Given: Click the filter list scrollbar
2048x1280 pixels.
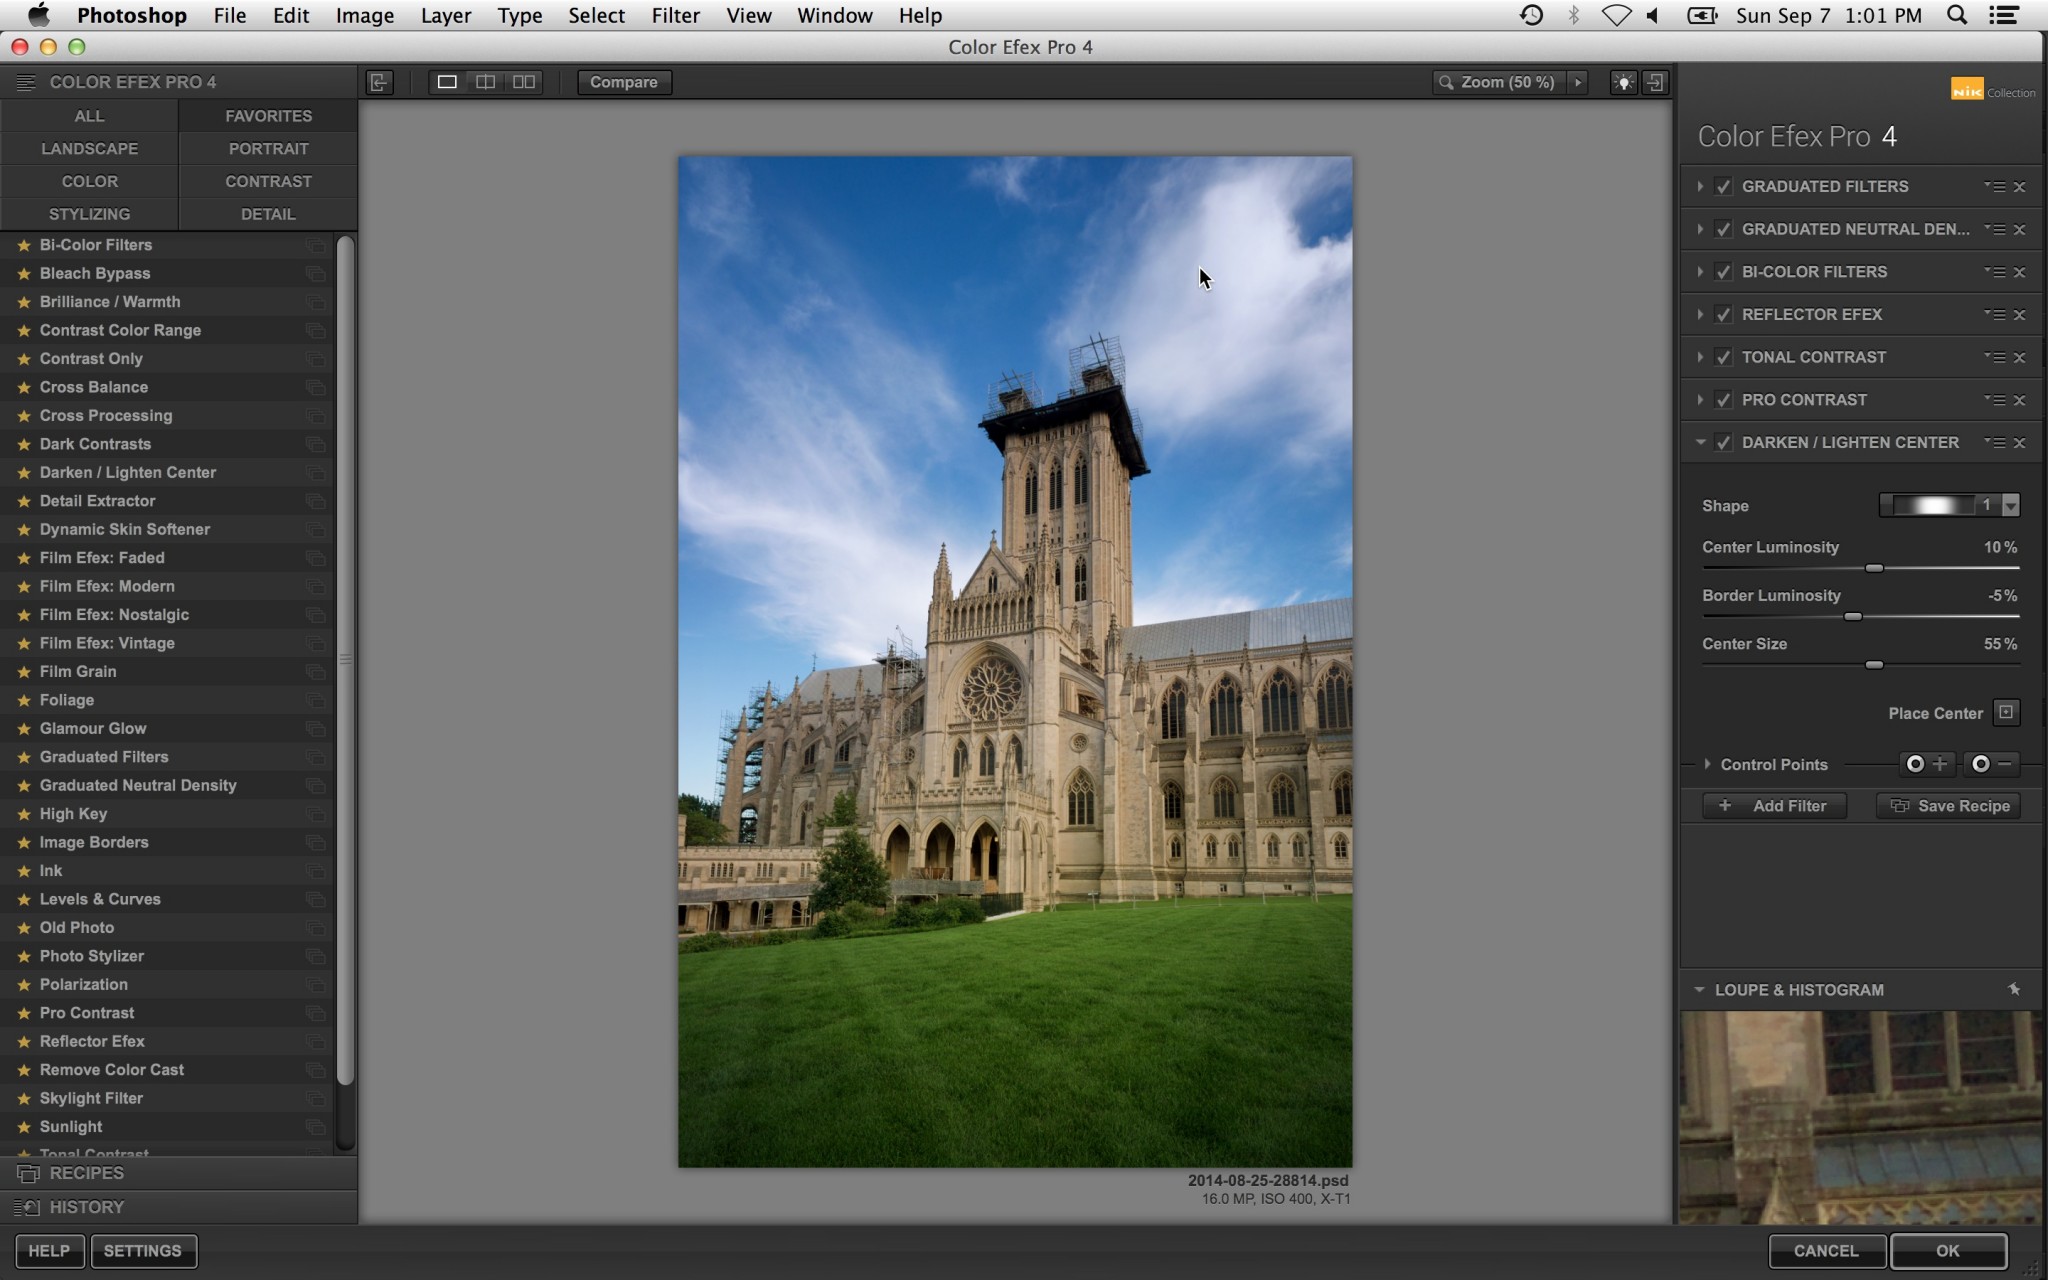Looking at the screenshot, I should (x=346, y=660).
